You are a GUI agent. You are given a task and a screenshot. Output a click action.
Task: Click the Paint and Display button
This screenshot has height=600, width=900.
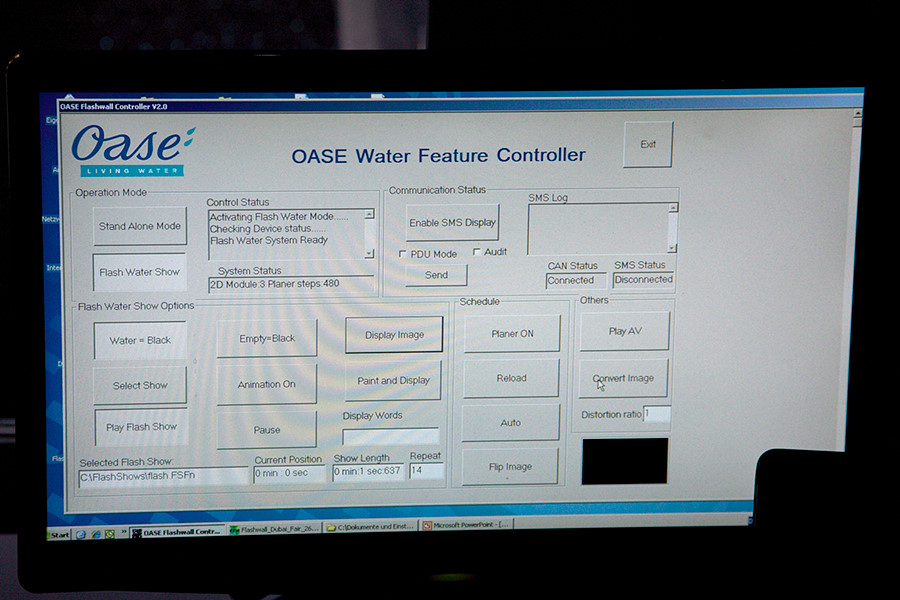tap(393, 380)
